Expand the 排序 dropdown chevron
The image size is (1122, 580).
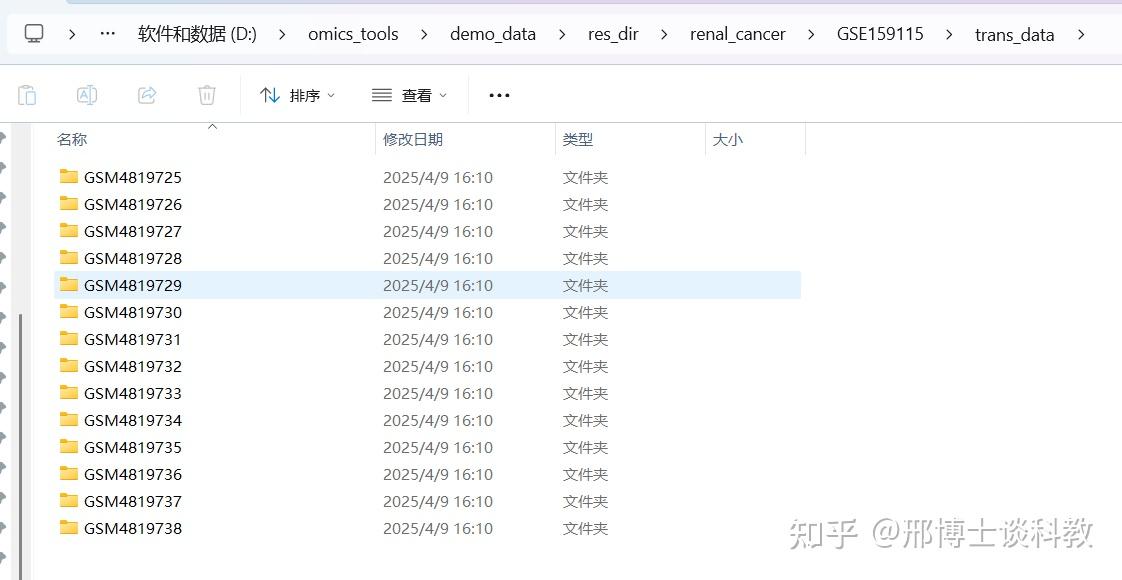click(330, 94)
